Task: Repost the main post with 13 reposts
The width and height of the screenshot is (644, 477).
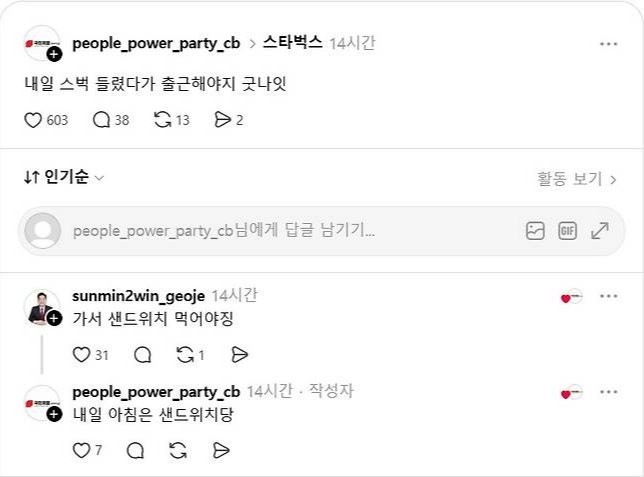Action: 163,120
